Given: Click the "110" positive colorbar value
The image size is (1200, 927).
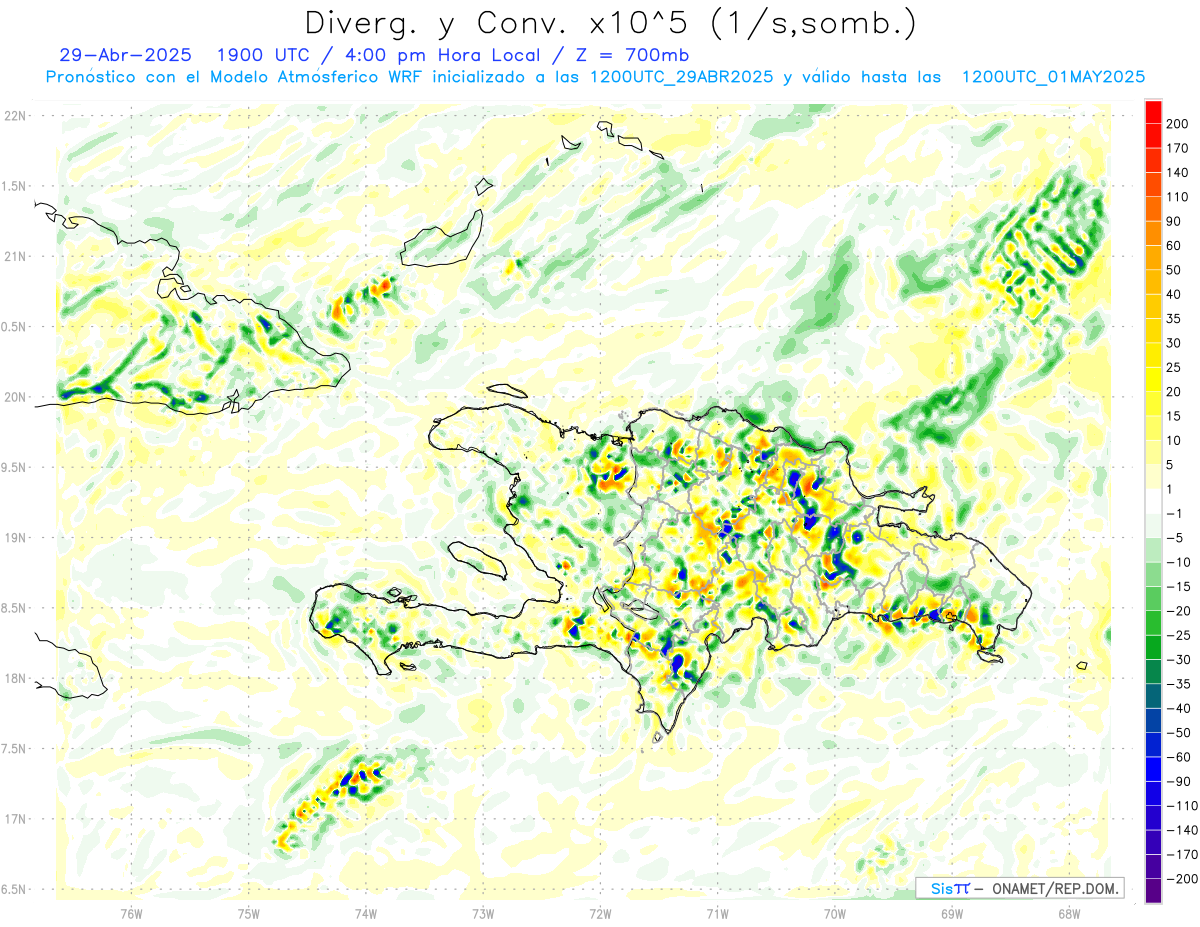Looking at the screenshot, I should click(1177, 197).
